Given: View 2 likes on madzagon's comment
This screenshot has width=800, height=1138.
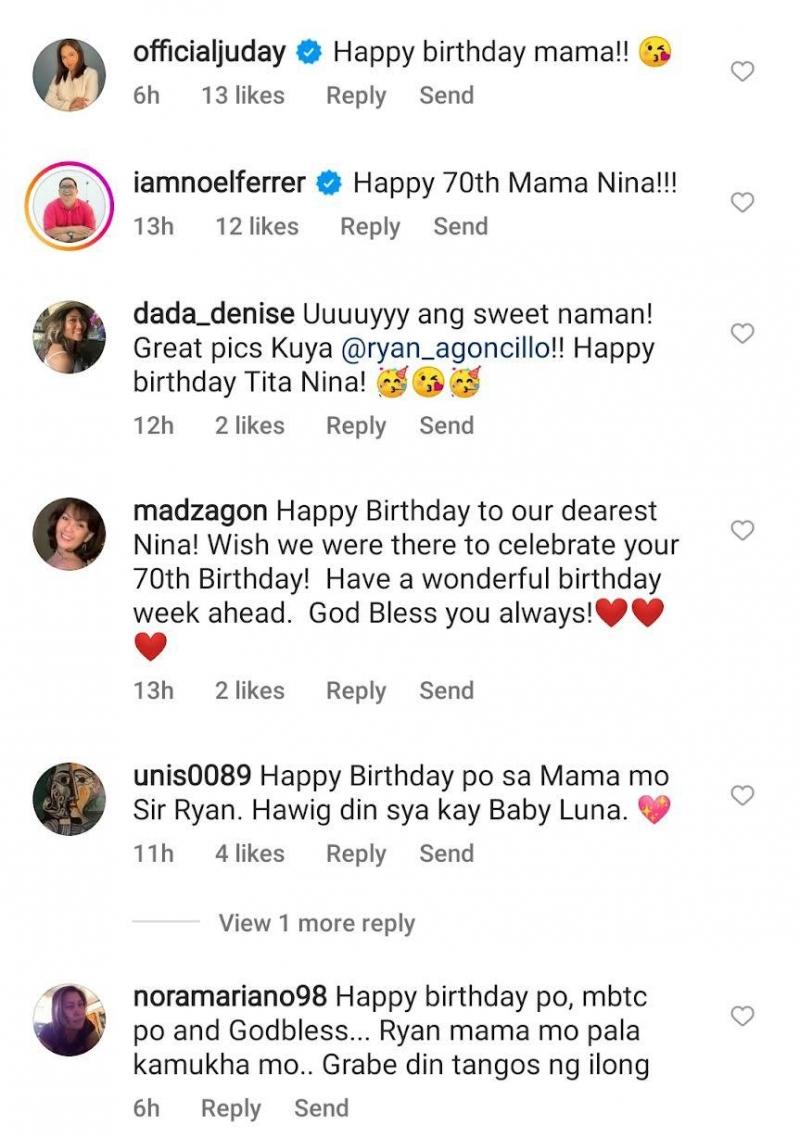Looking at the screenshot, I should point(249,691).
